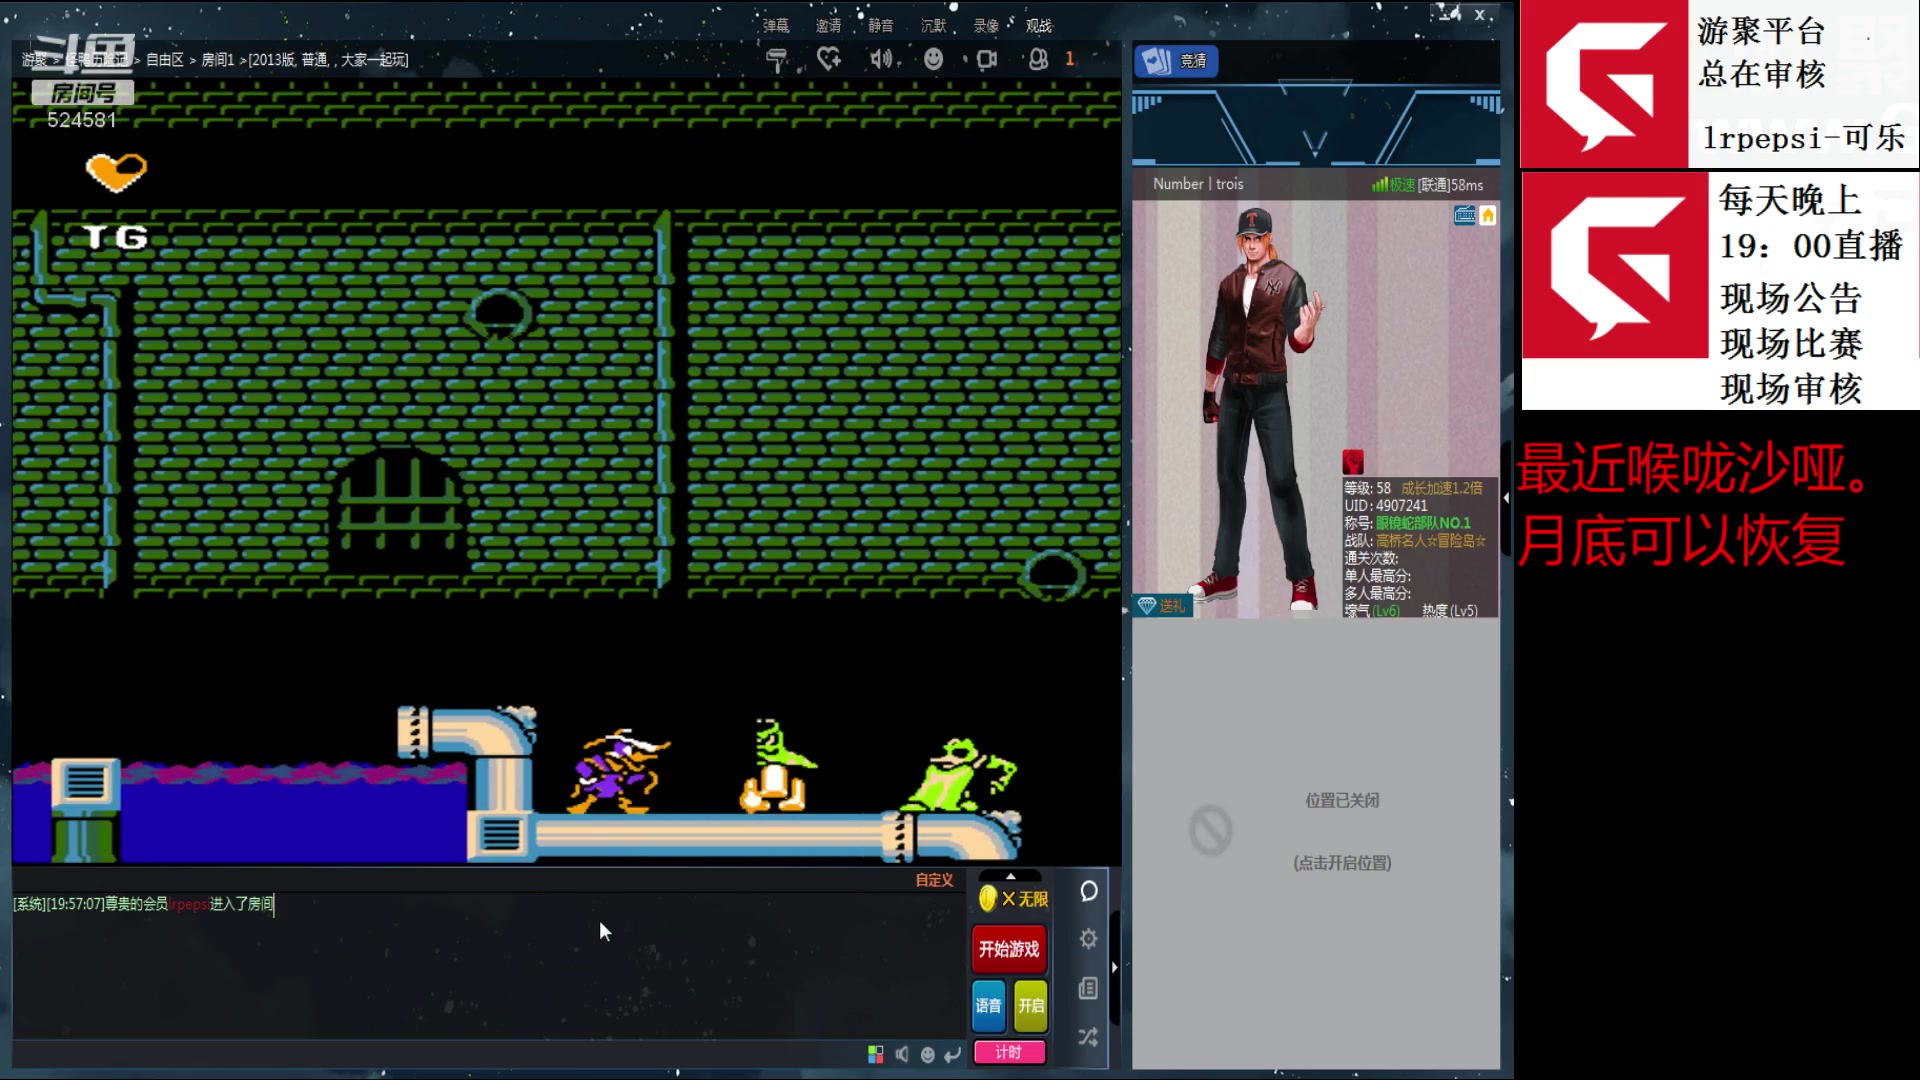The width and height of the screenshot is (1920, 1080).
Task: Click the disabled position slot 位置已关闭
Action: (x=1342, y=800)
